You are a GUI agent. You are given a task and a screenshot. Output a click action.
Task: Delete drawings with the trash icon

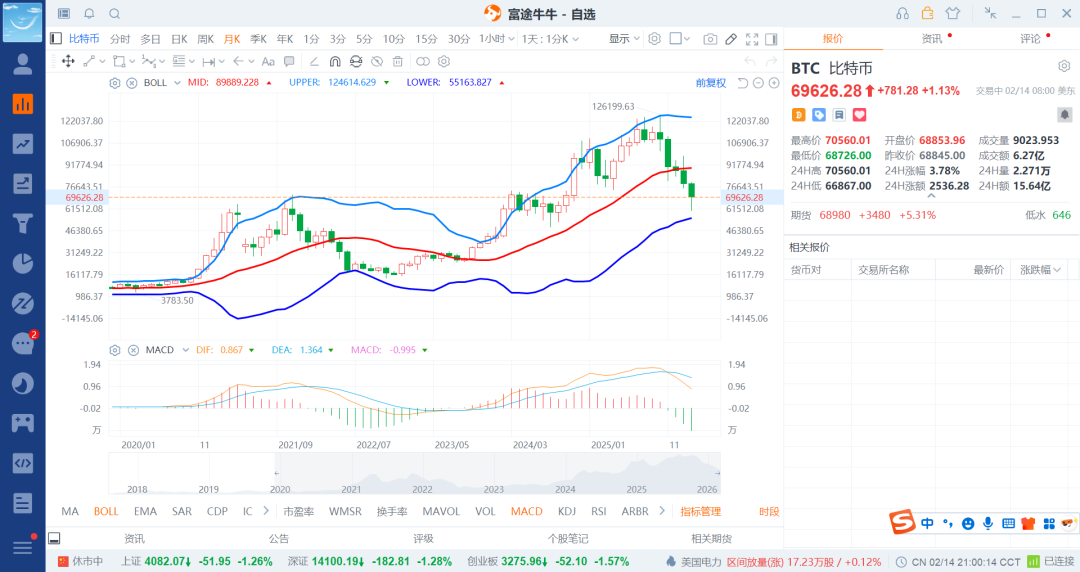click(x=398, y=61)
